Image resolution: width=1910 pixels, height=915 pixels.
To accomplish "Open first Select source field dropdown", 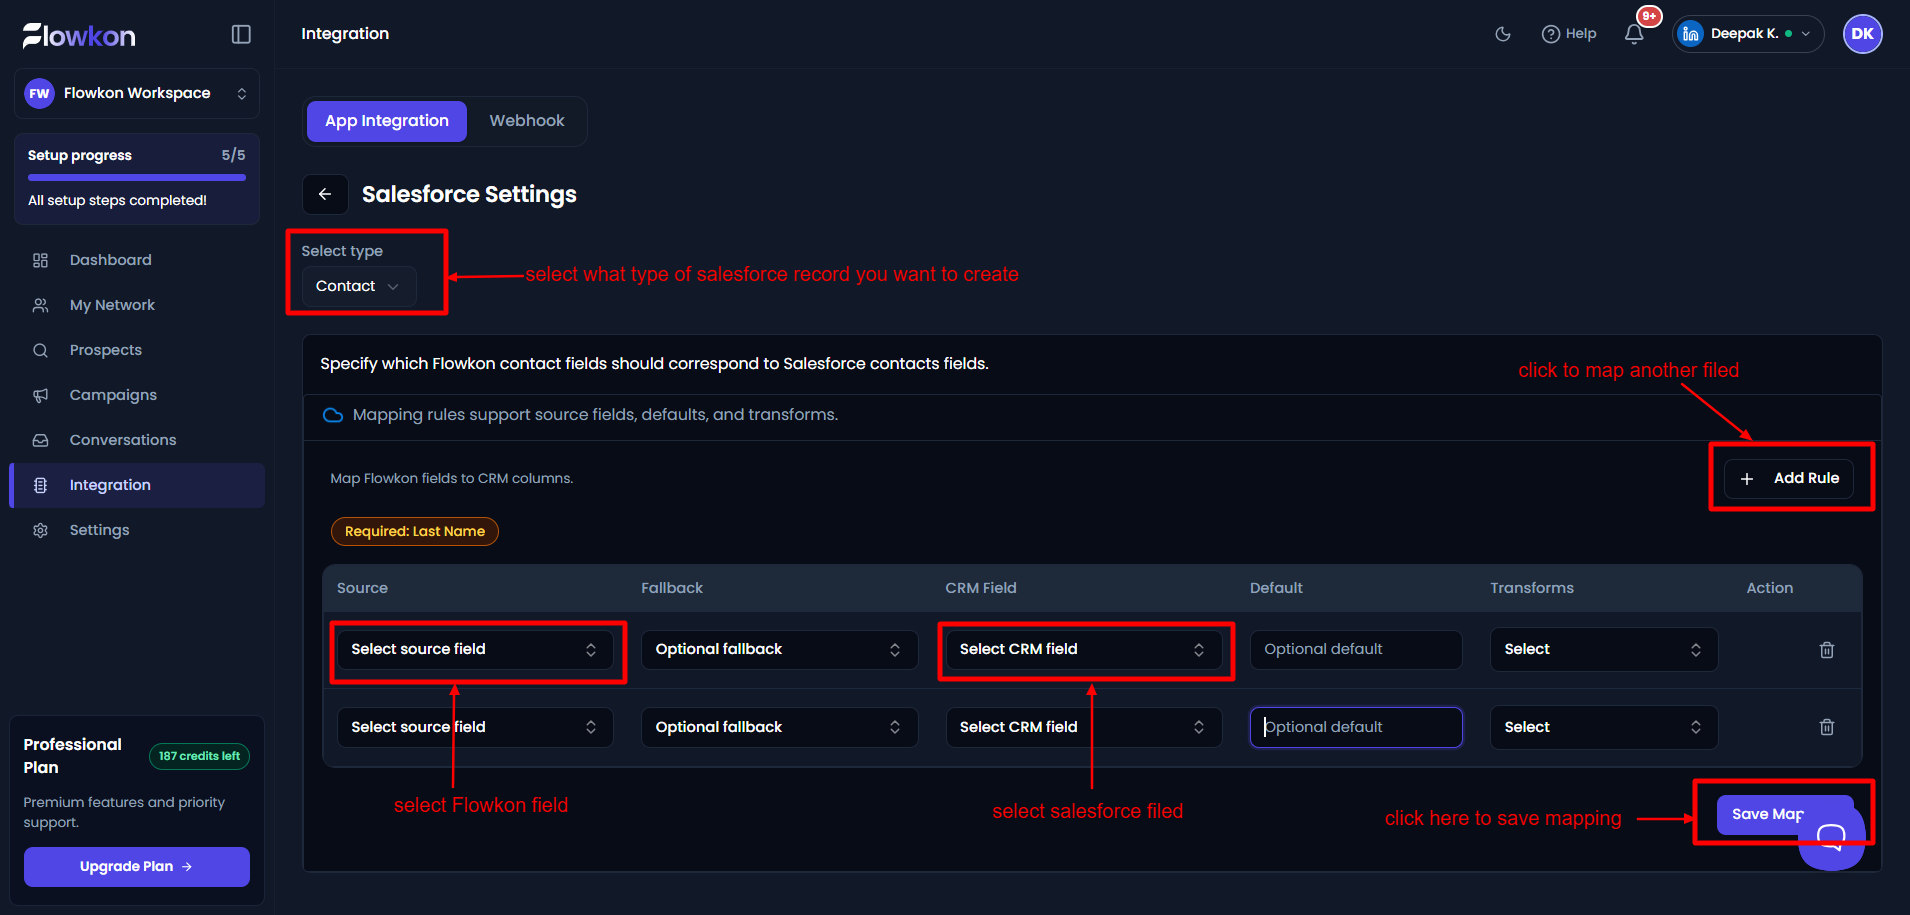I will click(474, 650).
